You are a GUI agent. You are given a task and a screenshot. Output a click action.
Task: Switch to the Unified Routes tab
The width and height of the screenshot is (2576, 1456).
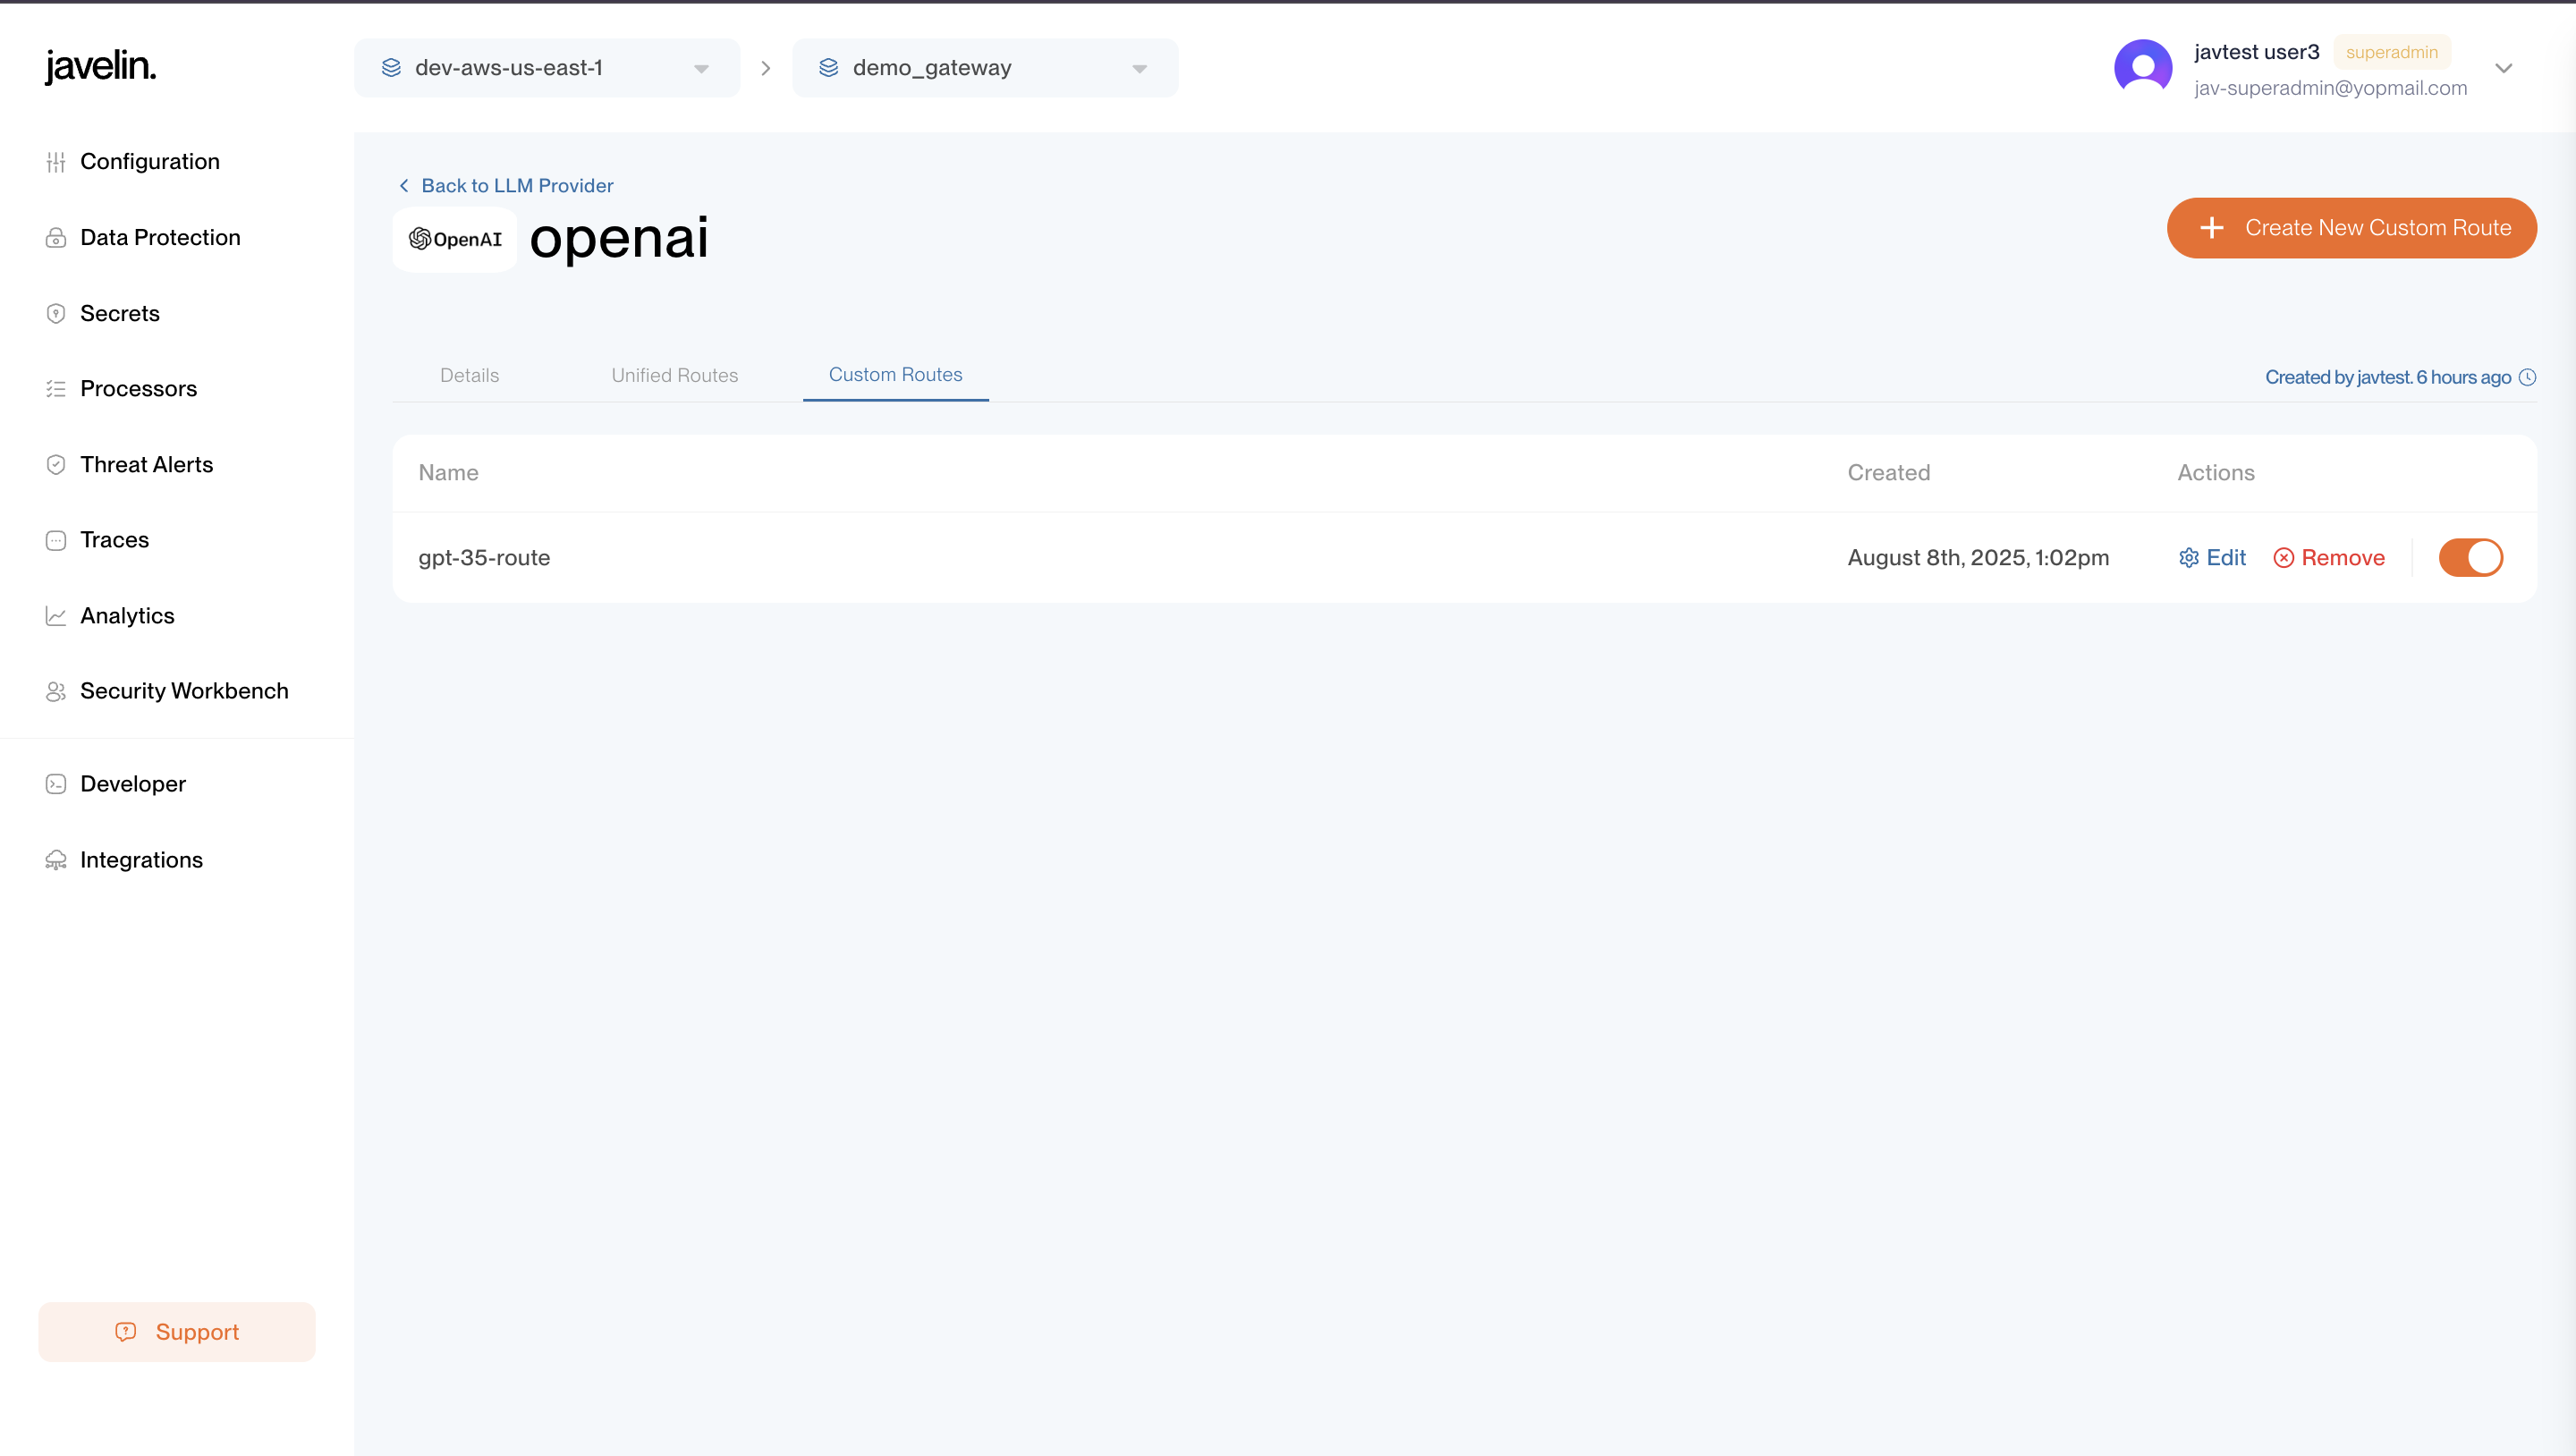tap(675, 376)
